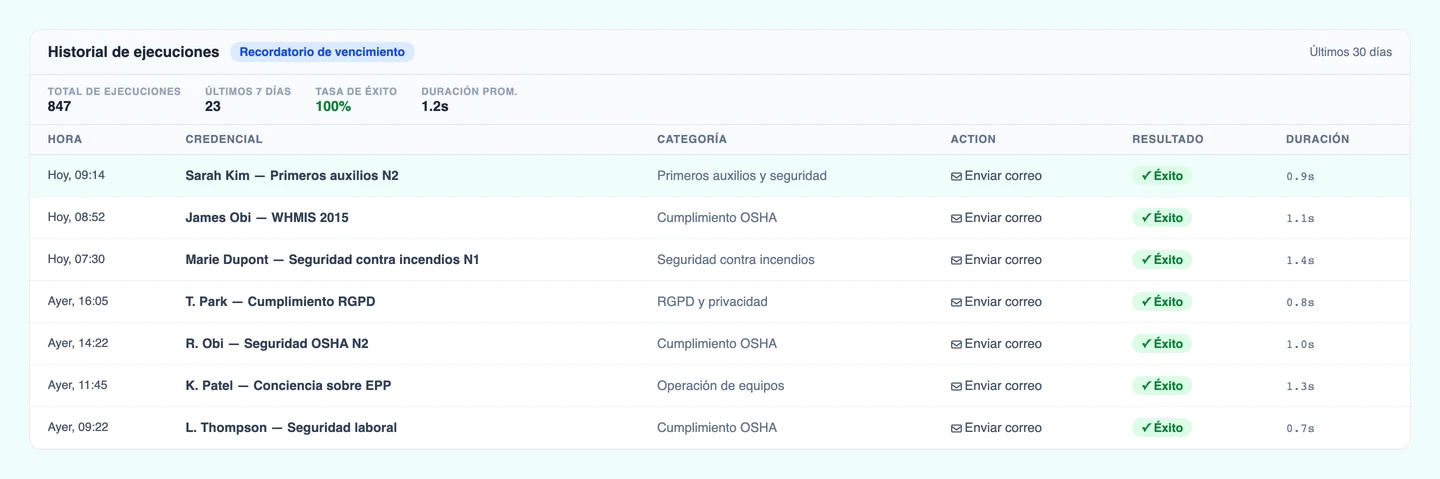Select T. Park — Cumplimiento RGPD
Image resolution: width=1440 pixels, height=479 pixels.
(x=281, y=301)
